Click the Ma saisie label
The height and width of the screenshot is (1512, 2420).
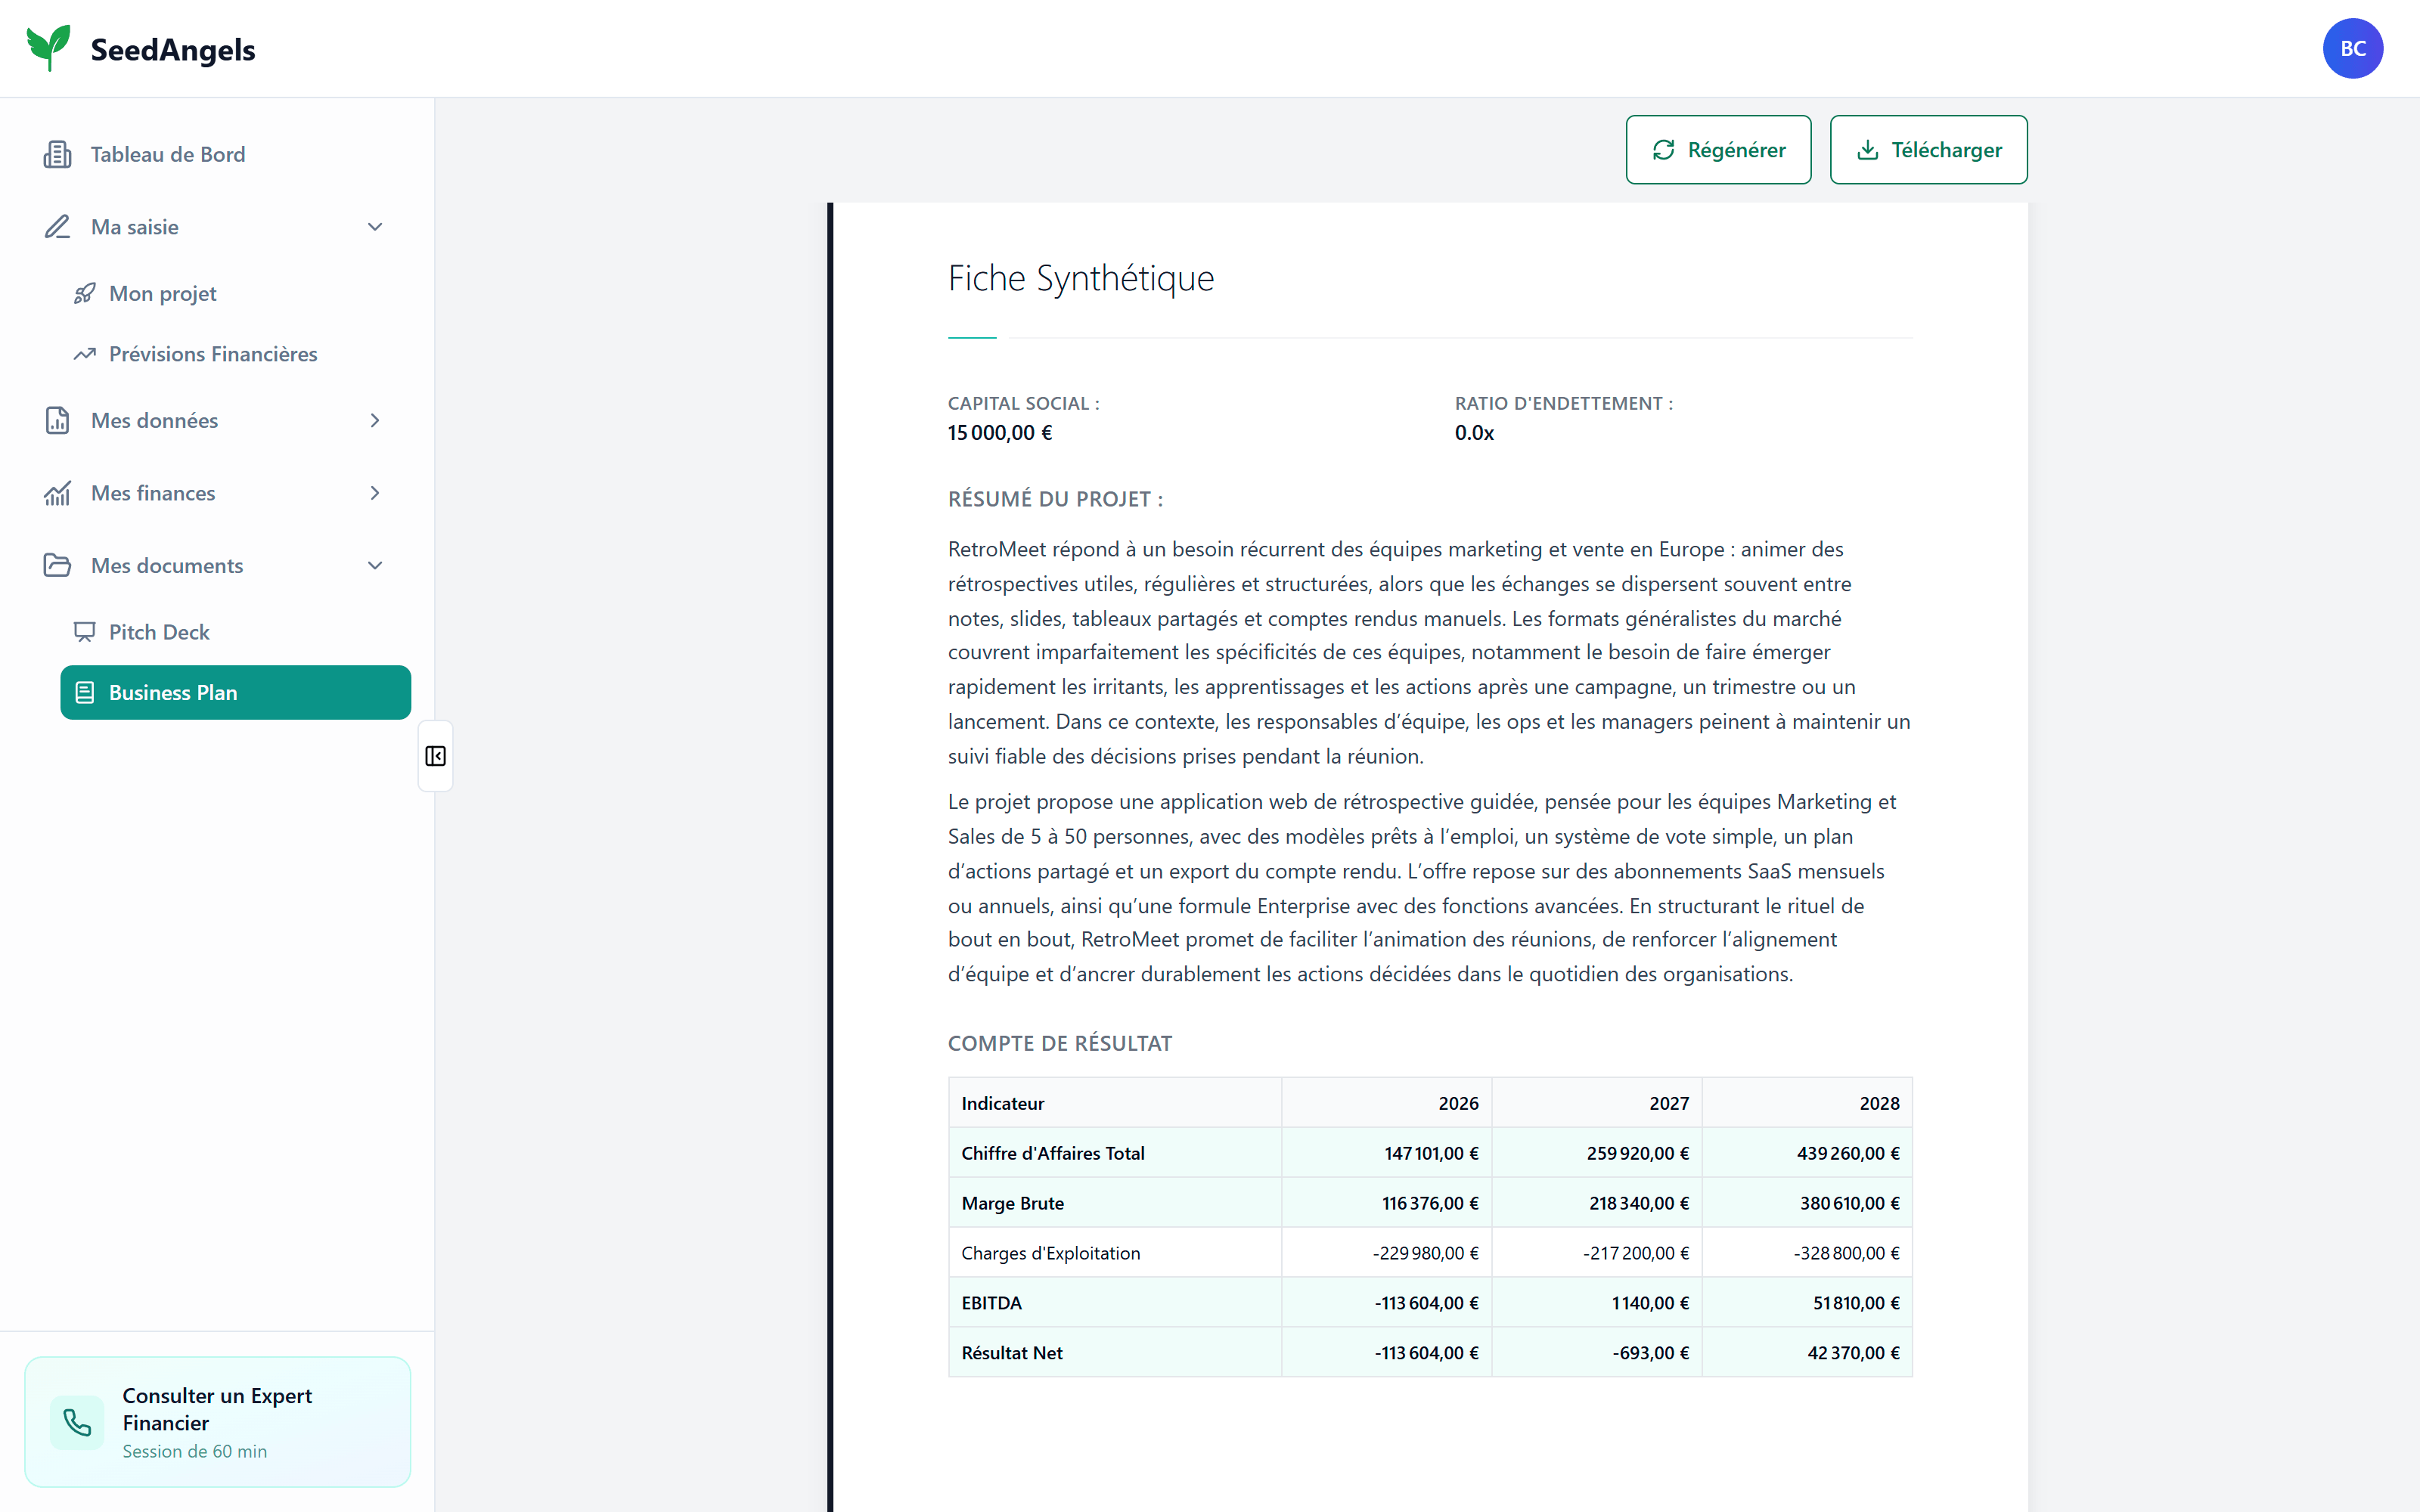135,227
